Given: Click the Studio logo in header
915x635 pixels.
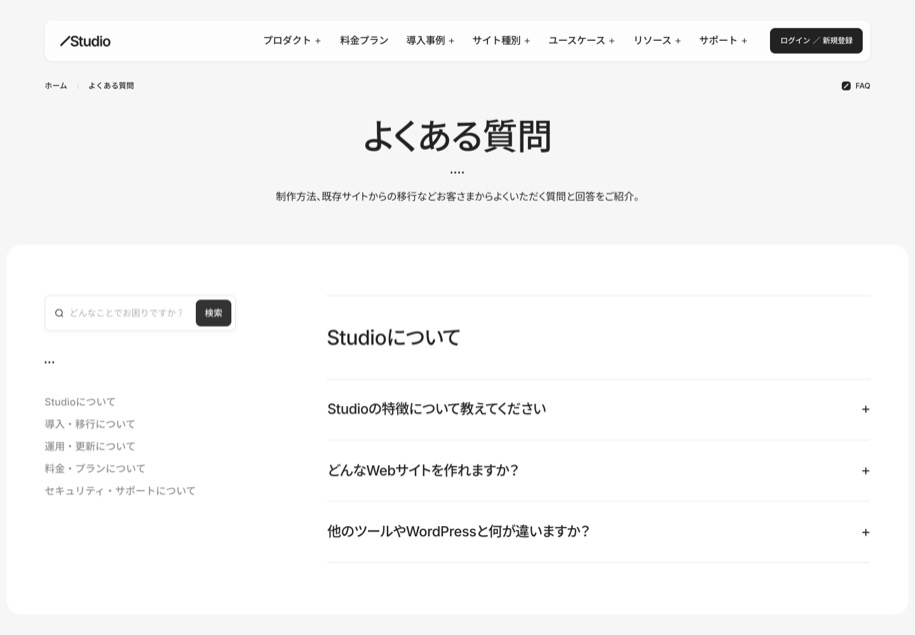Looking at the screenshot, I should coord(85,41).
